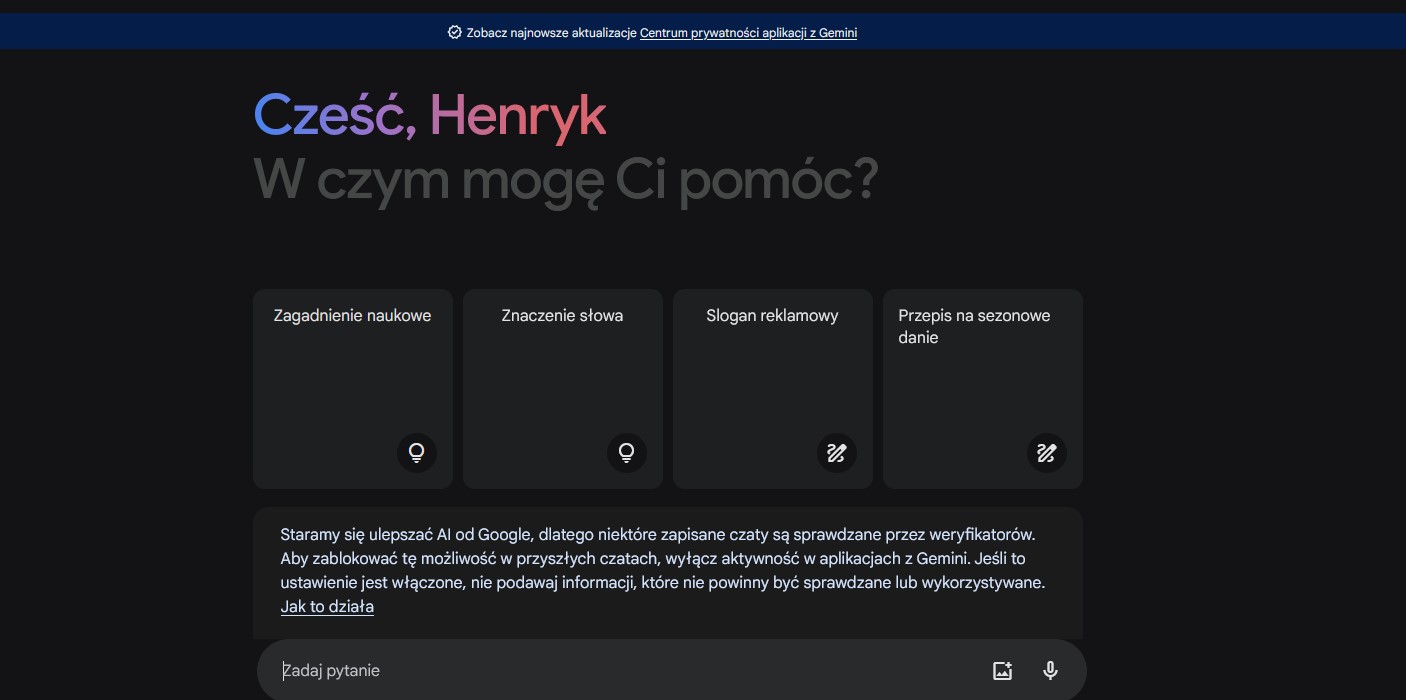The height and width of the screenshot is (700, 1406).
Task: Click the lightbulb icon on Znaczenie słowa card
Action: pos(627,453)
